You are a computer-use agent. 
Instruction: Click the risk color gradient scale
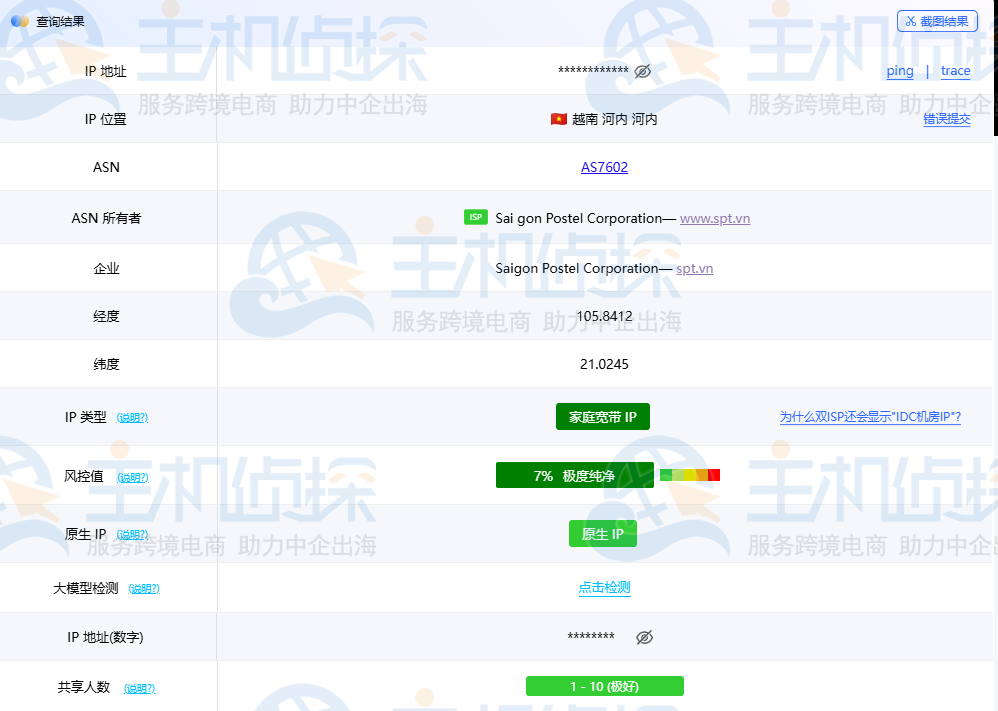click(690, 475)
